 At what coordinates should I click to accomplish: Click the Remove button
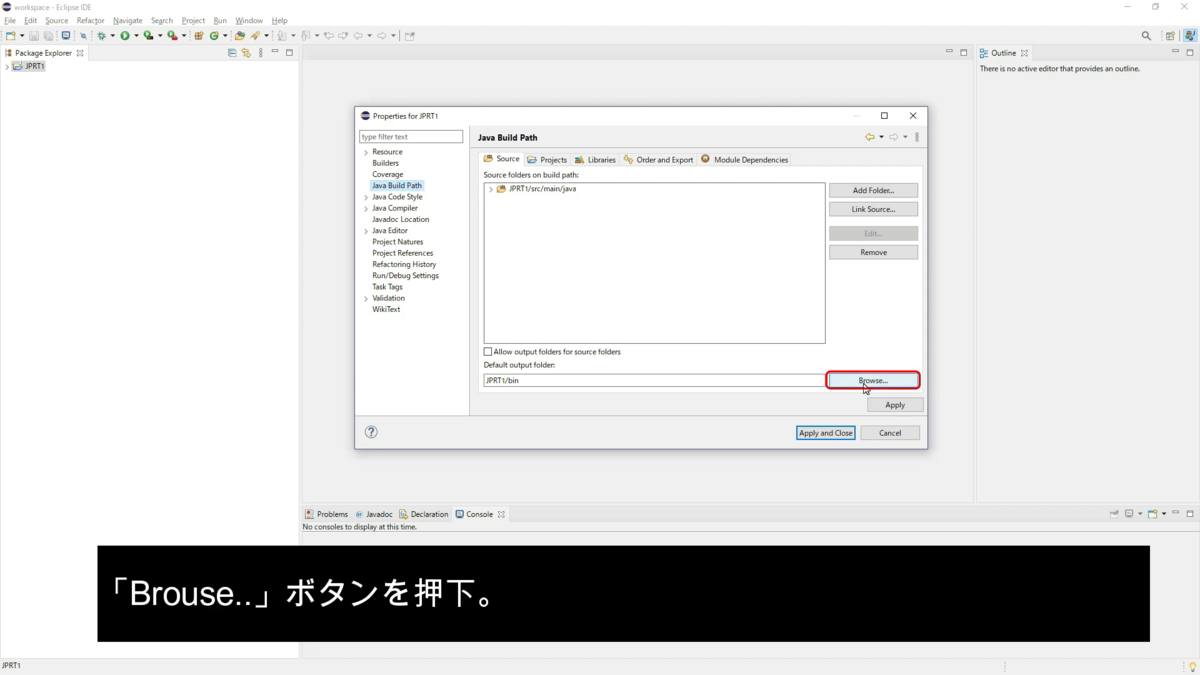tap(873, 252)
